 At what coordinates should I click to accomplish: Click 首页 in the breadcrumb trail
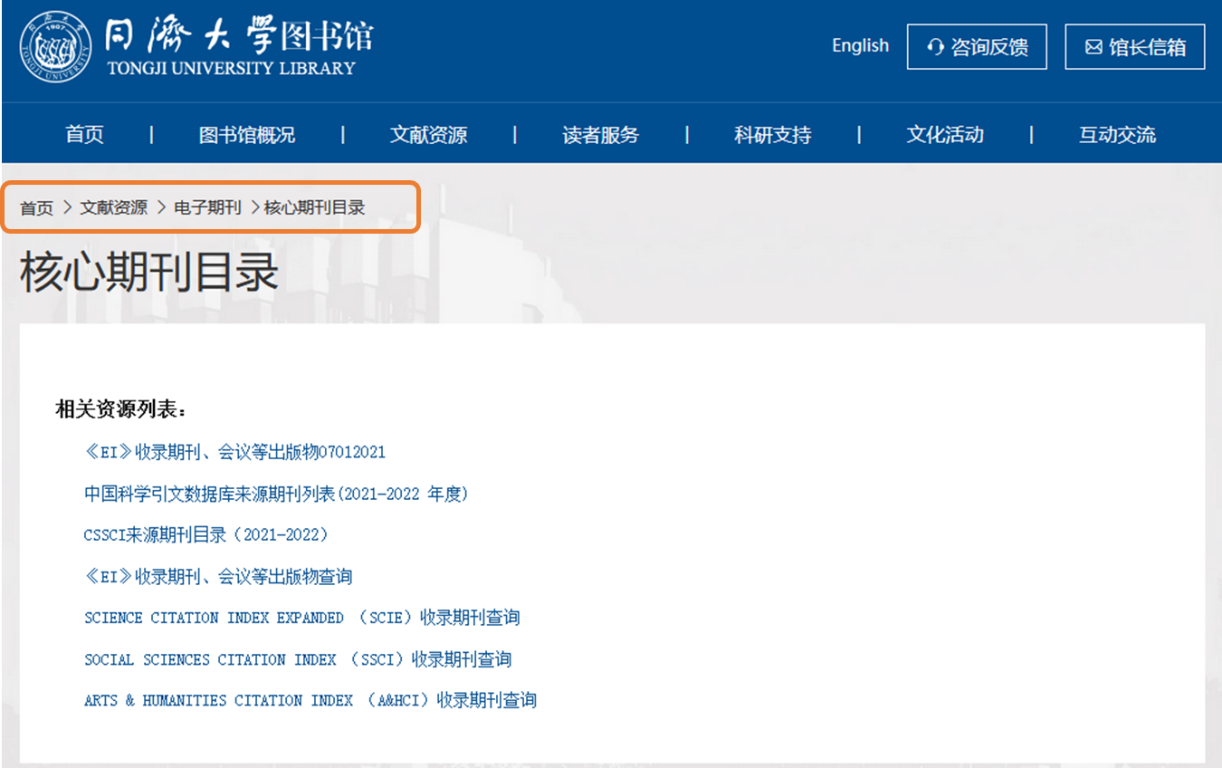(37, 208)
